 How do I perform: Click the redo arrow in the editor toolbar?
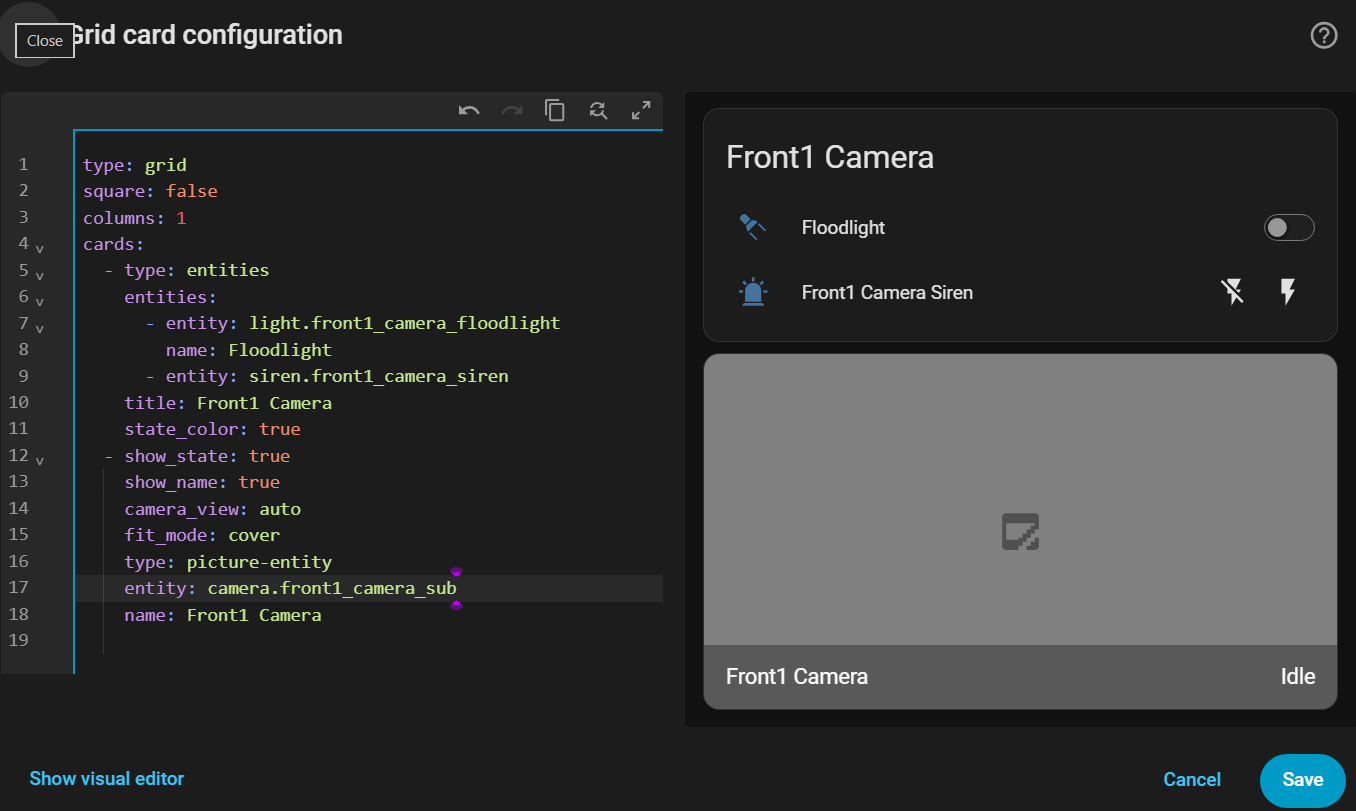(x=512, y=111)
